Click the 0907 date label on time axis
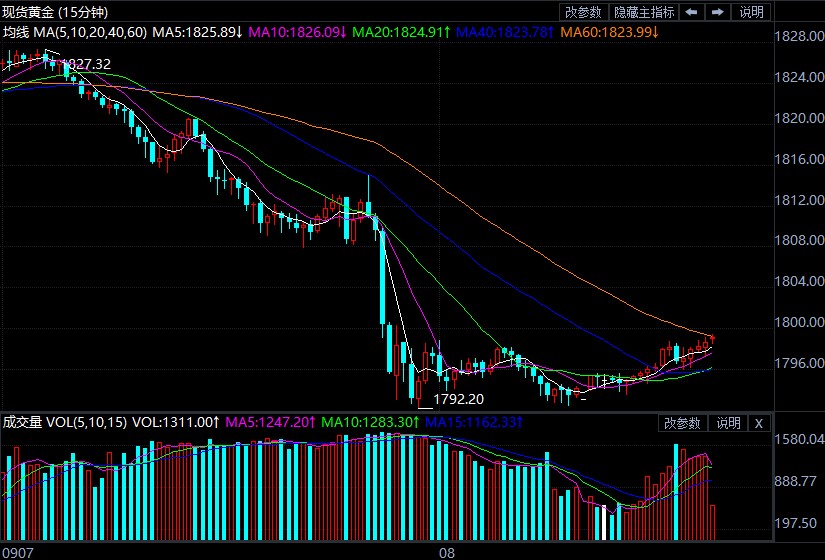 click(x=18, y=552)
